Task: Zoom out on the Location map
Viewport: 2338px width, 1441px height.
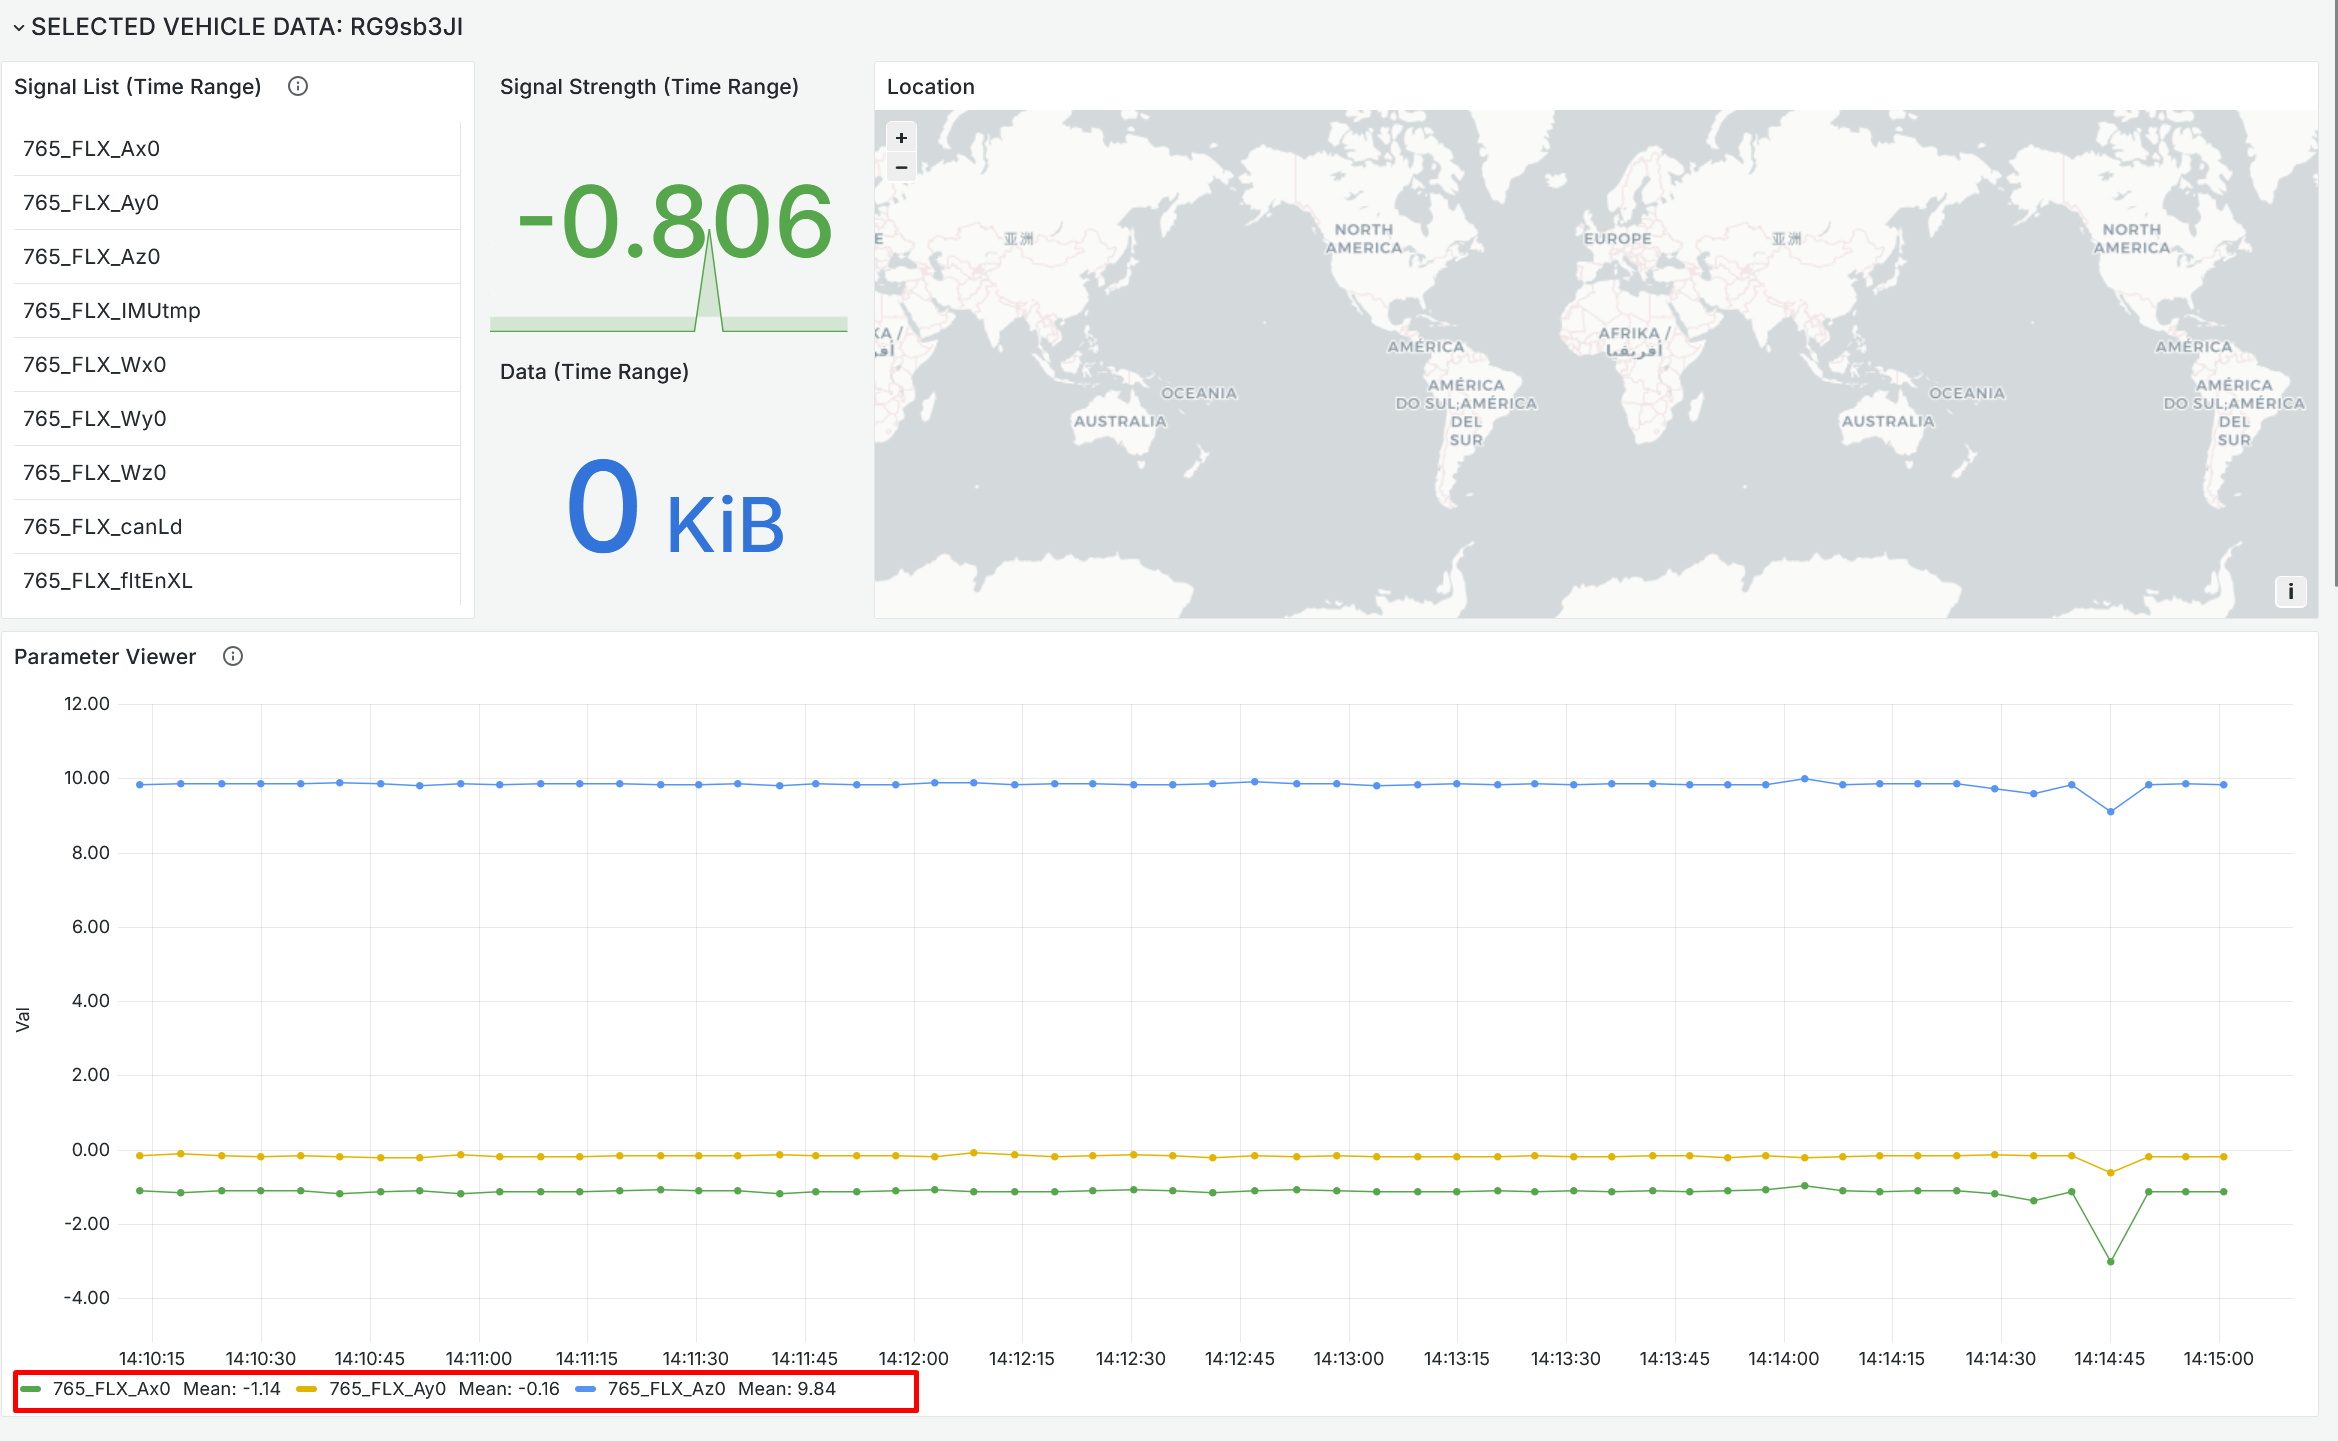Action: [x=901, y=167]
